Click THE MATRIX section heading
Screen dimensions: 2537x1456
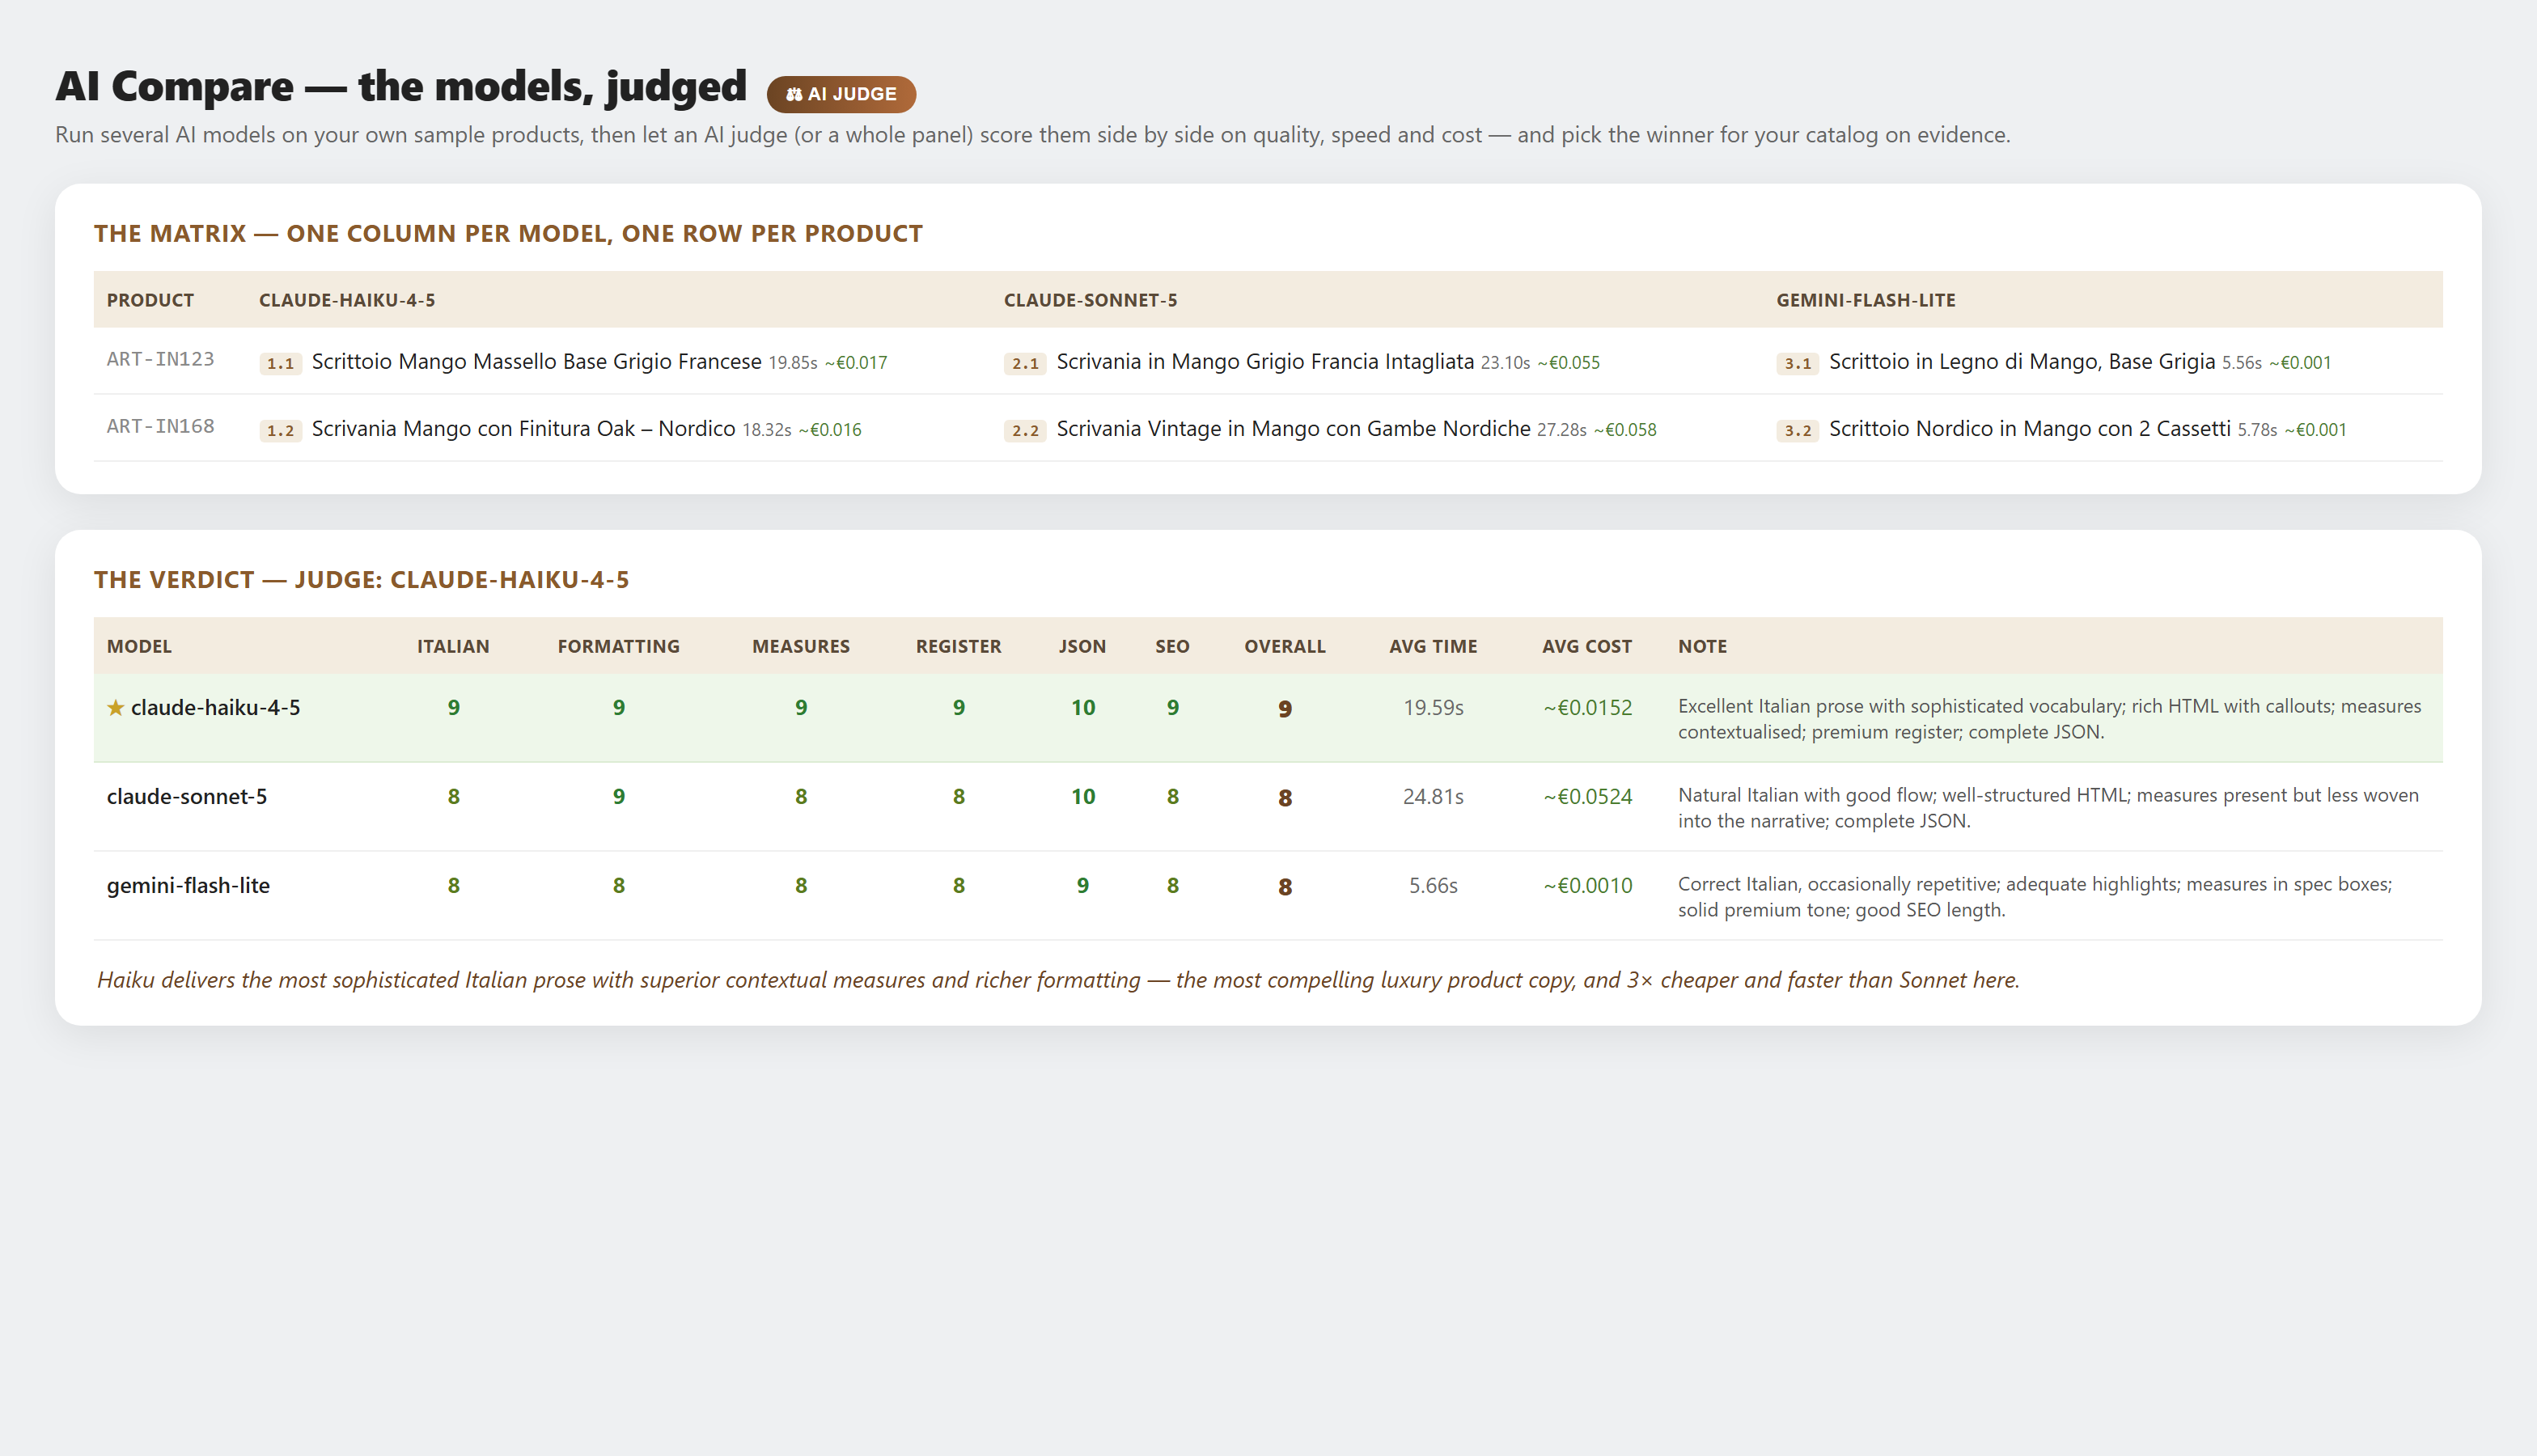click(508, 233)
